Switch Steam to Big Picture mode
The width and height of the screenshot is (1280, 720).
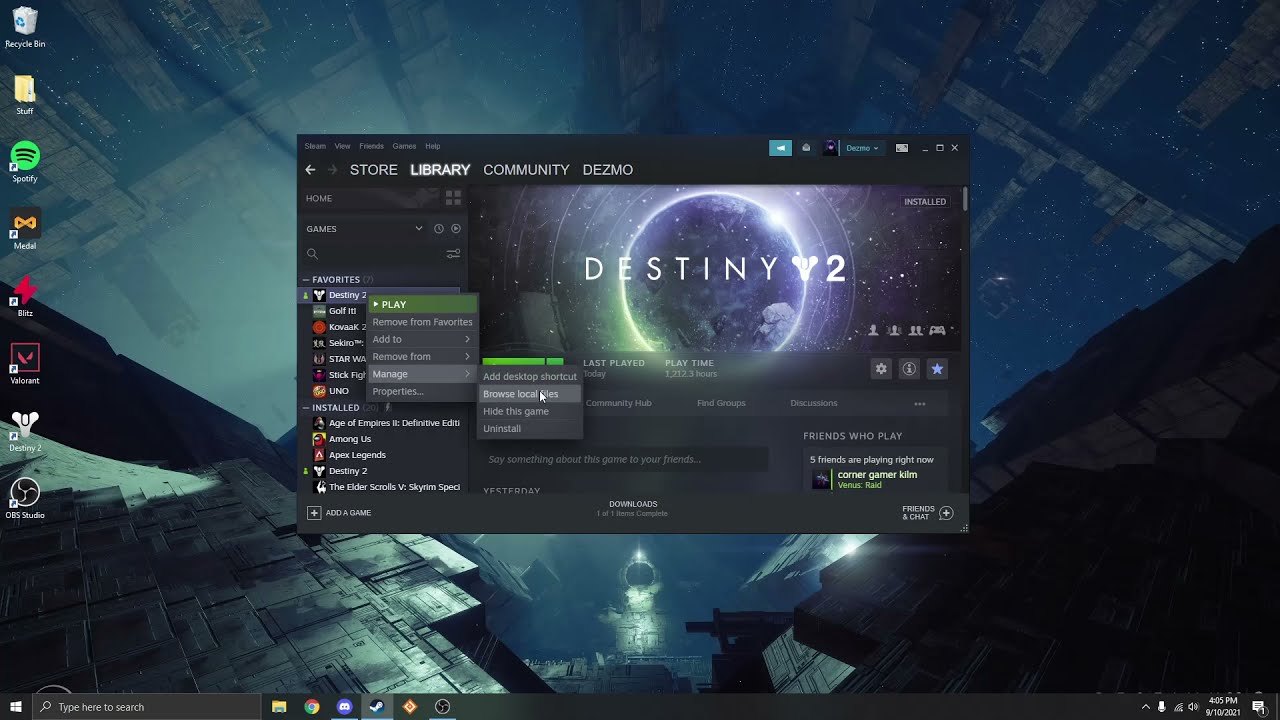coord(902,148)
